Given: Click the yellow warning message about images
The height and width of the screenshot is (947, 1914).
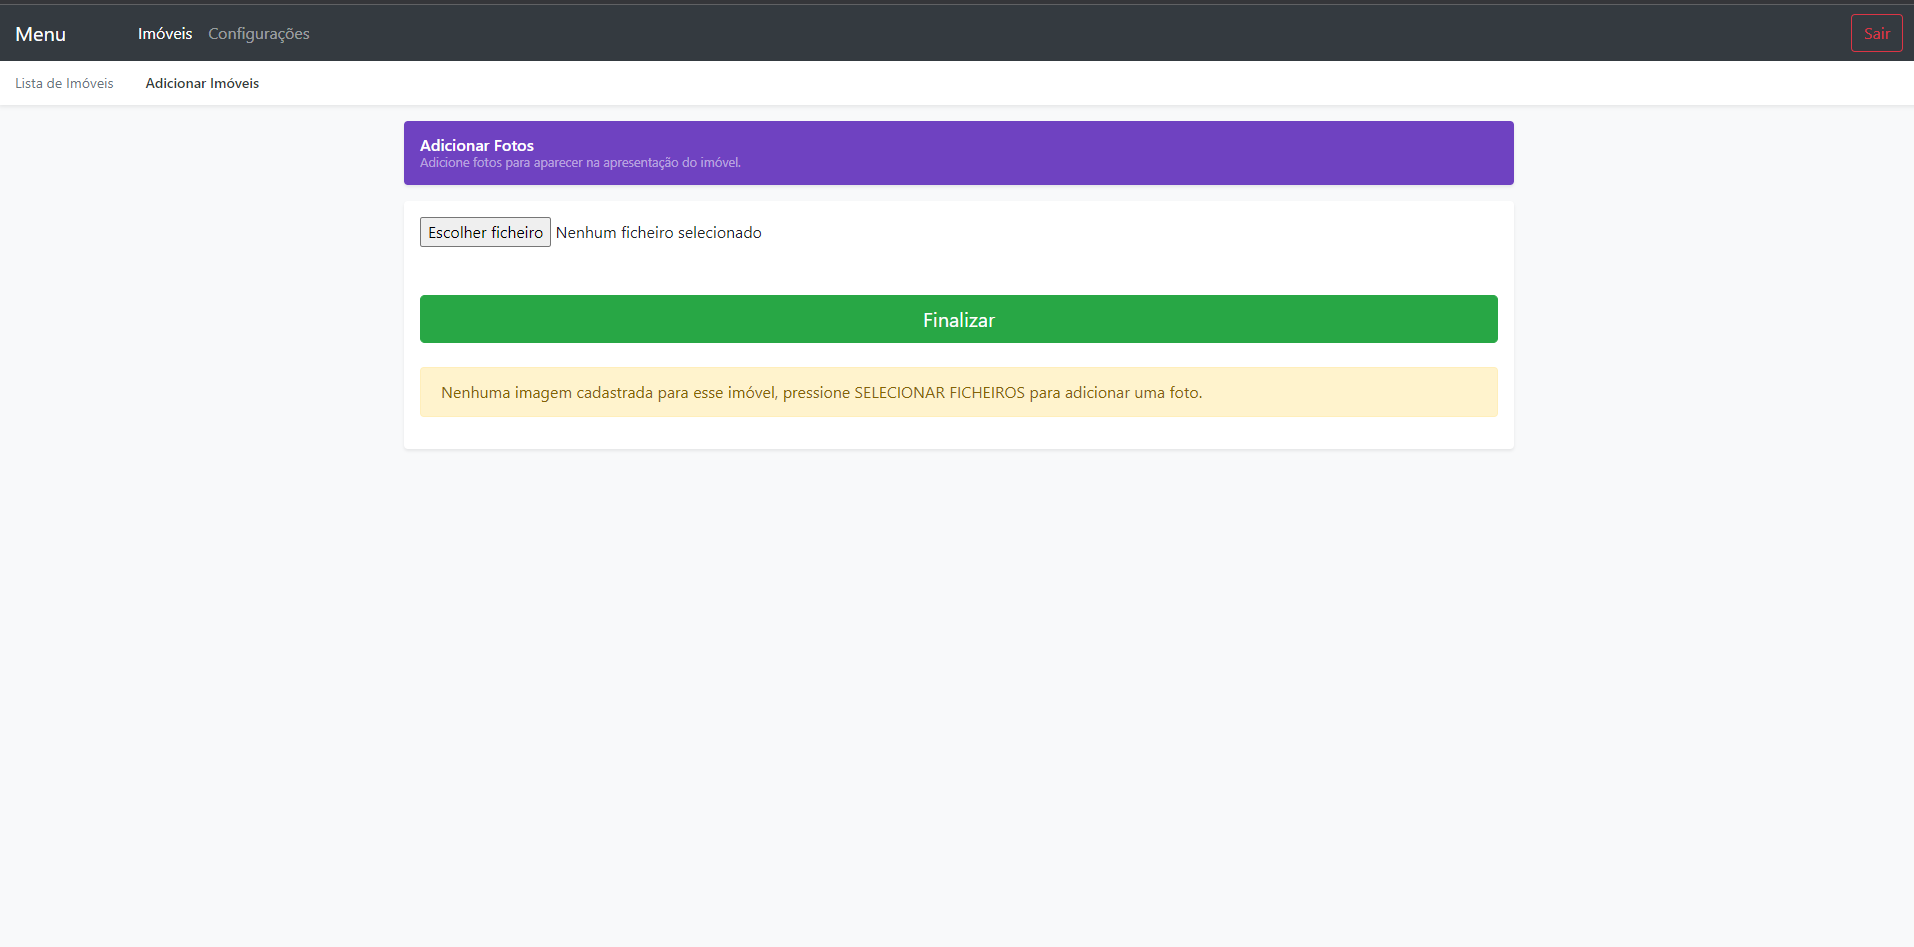Looking at the screenshot, I should click(x=957, y=392).
